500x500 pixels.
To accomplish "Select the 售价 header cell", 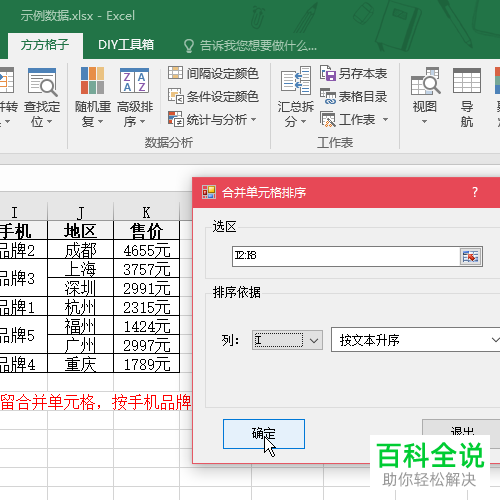I will click(x=147, y=231).
